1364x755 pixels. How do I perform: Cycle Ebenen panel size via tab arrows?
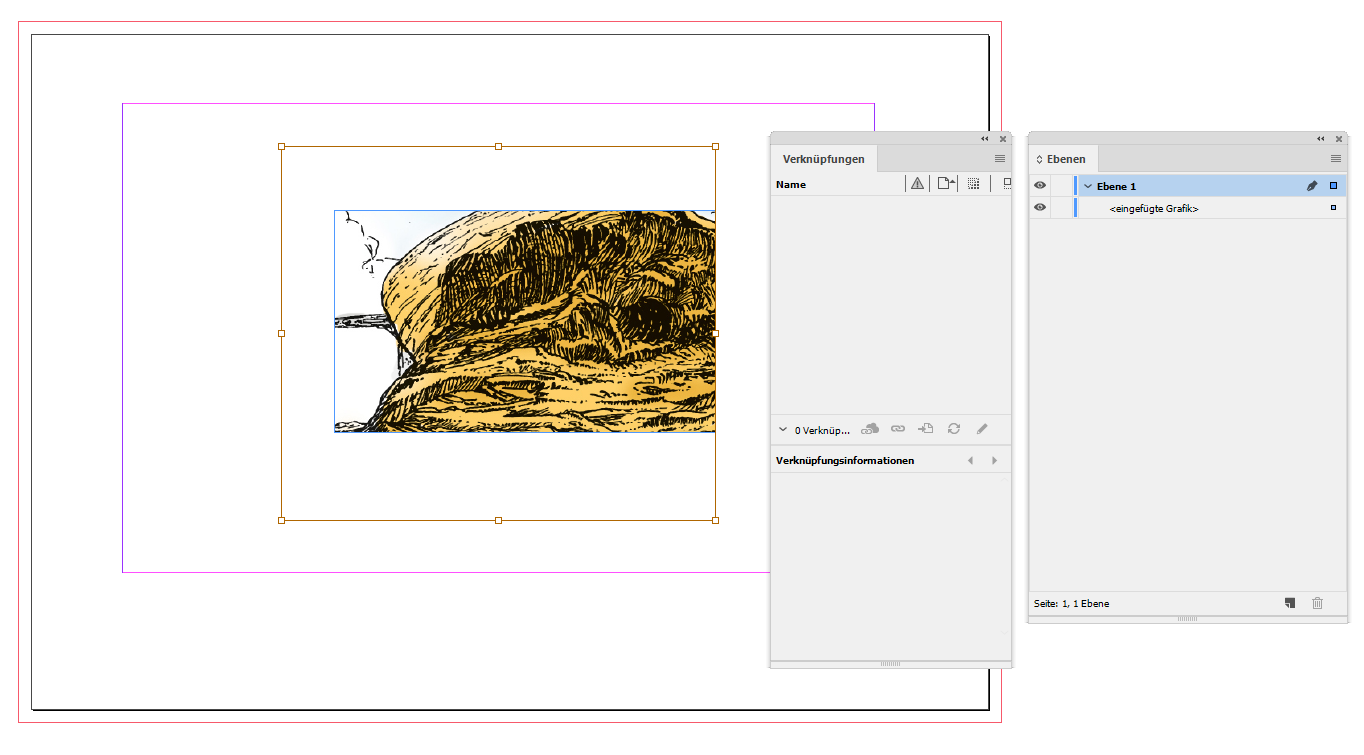1039,159
